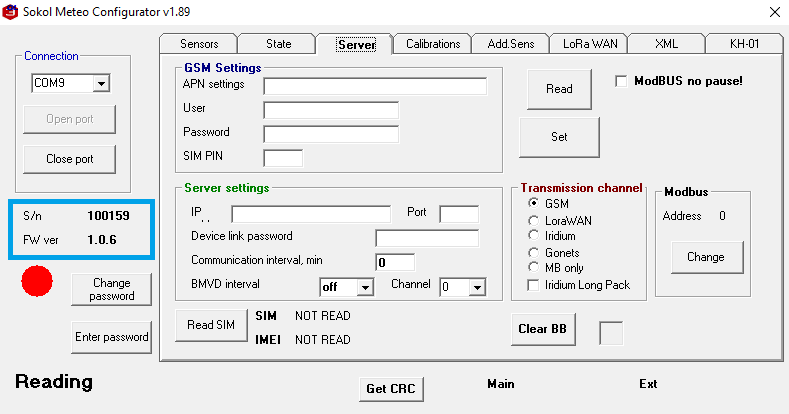Click the GSM User input field
Viewport: 789px width, 414px height.
[x=331, y=110]
